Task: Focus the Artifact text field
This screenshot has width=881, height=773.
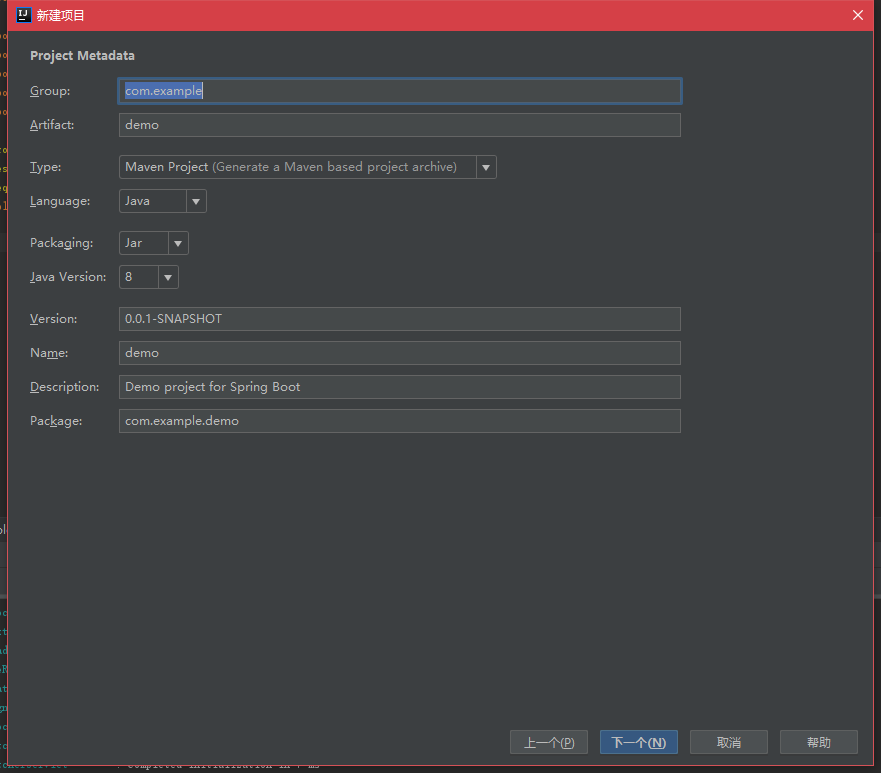Action: pyautogui.click(x=399, y=125)
